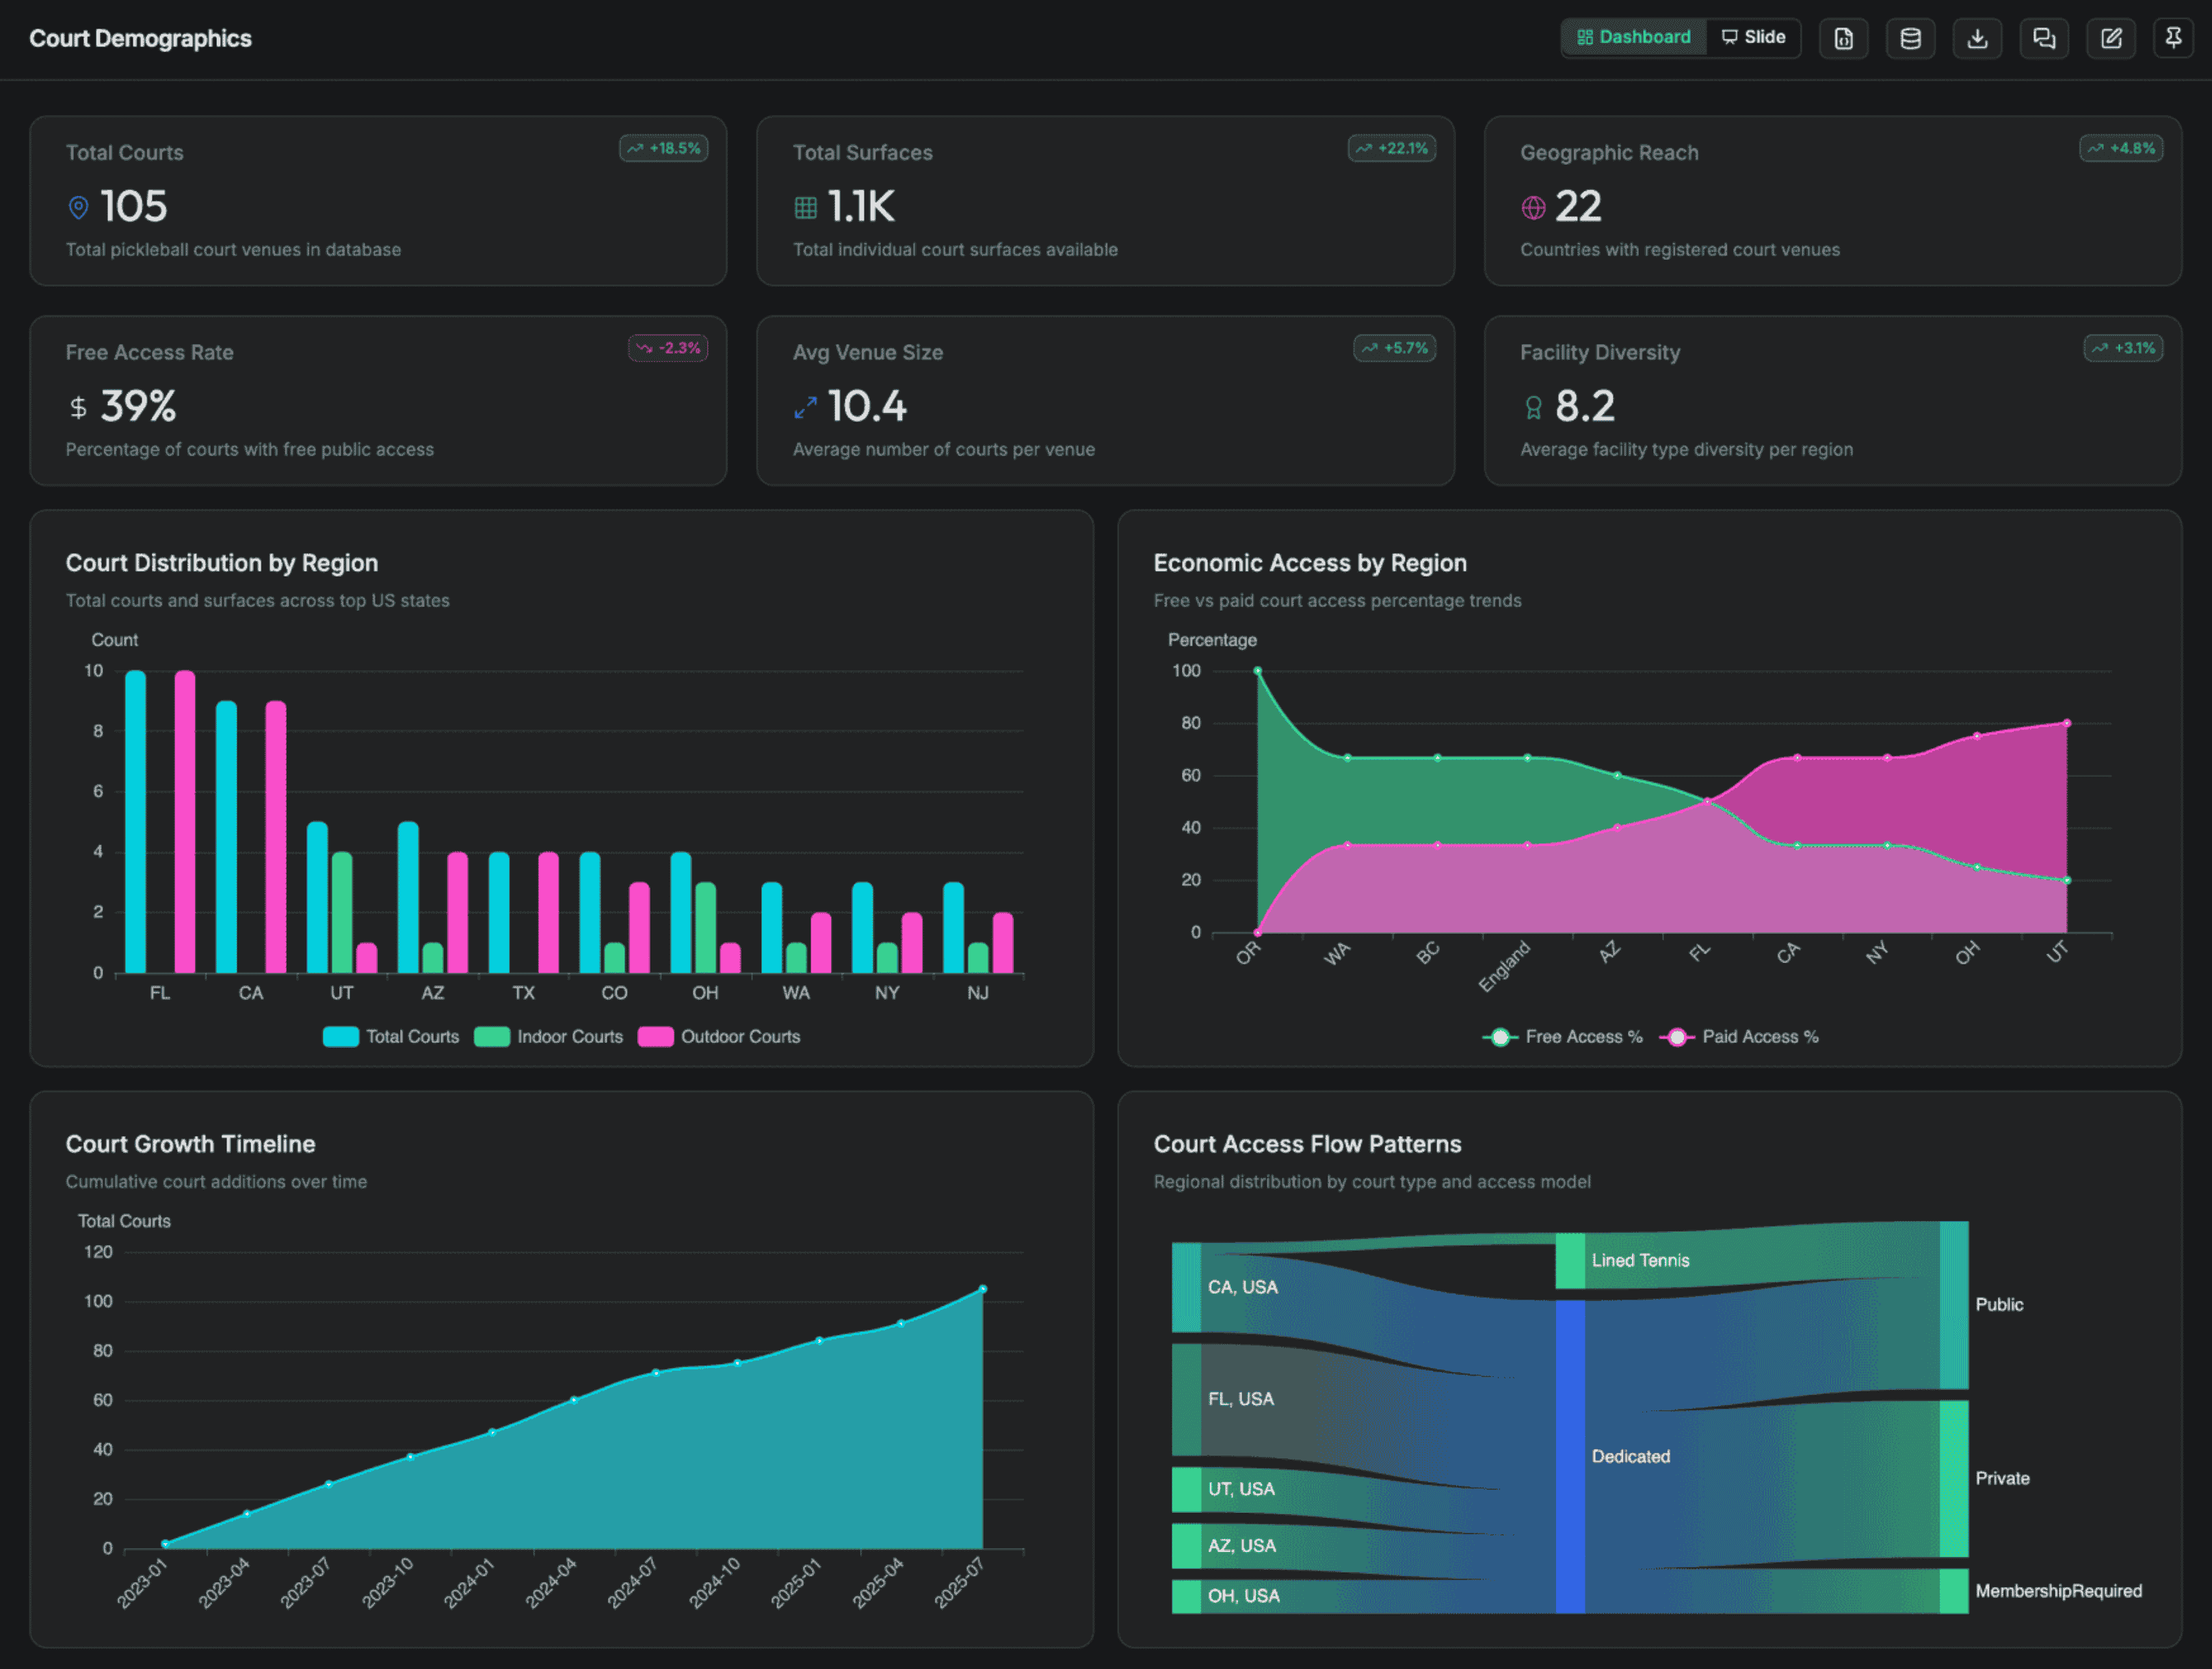Click the map pin icon beside 105
2212x1669 pixels.
(x=78, y=207)
